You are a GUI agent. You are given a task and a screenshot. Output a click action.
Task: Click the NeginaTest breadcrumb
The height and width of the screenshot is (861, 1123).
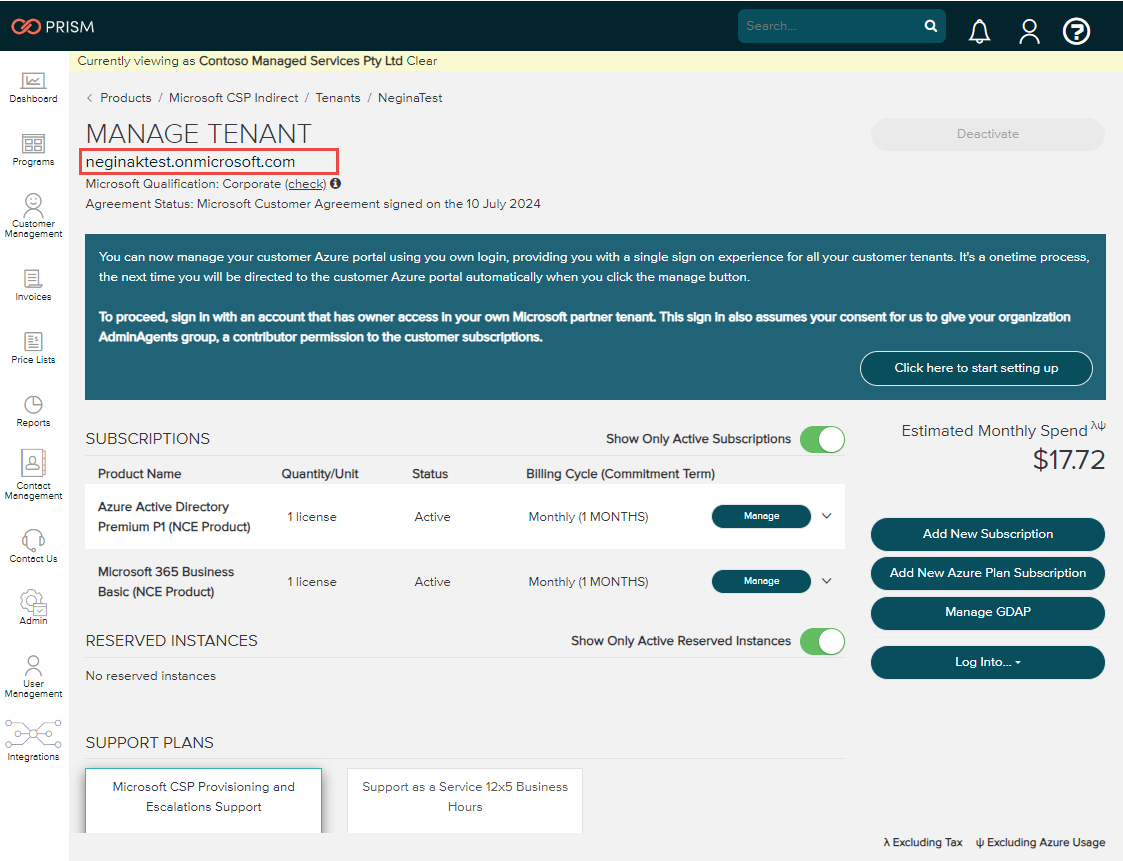(410, 98)
